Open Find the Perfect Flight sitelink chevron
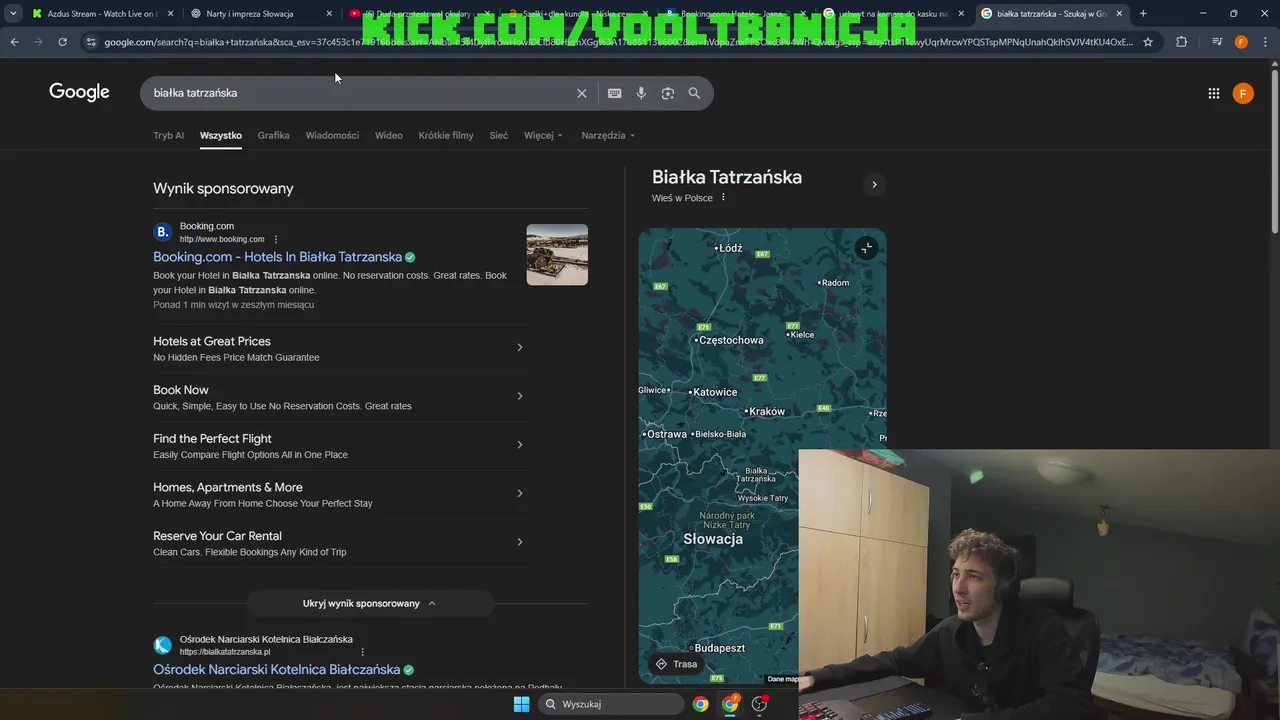Viewport: 1280px width, 720px height. (519, 445)
